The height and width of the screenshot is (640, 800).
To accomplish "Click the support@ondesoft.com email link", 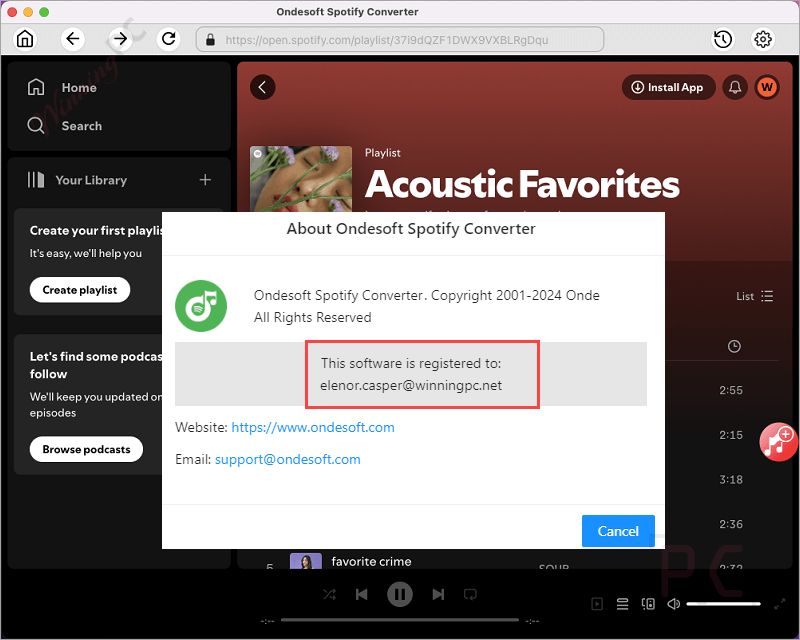I will click(288, 459).
